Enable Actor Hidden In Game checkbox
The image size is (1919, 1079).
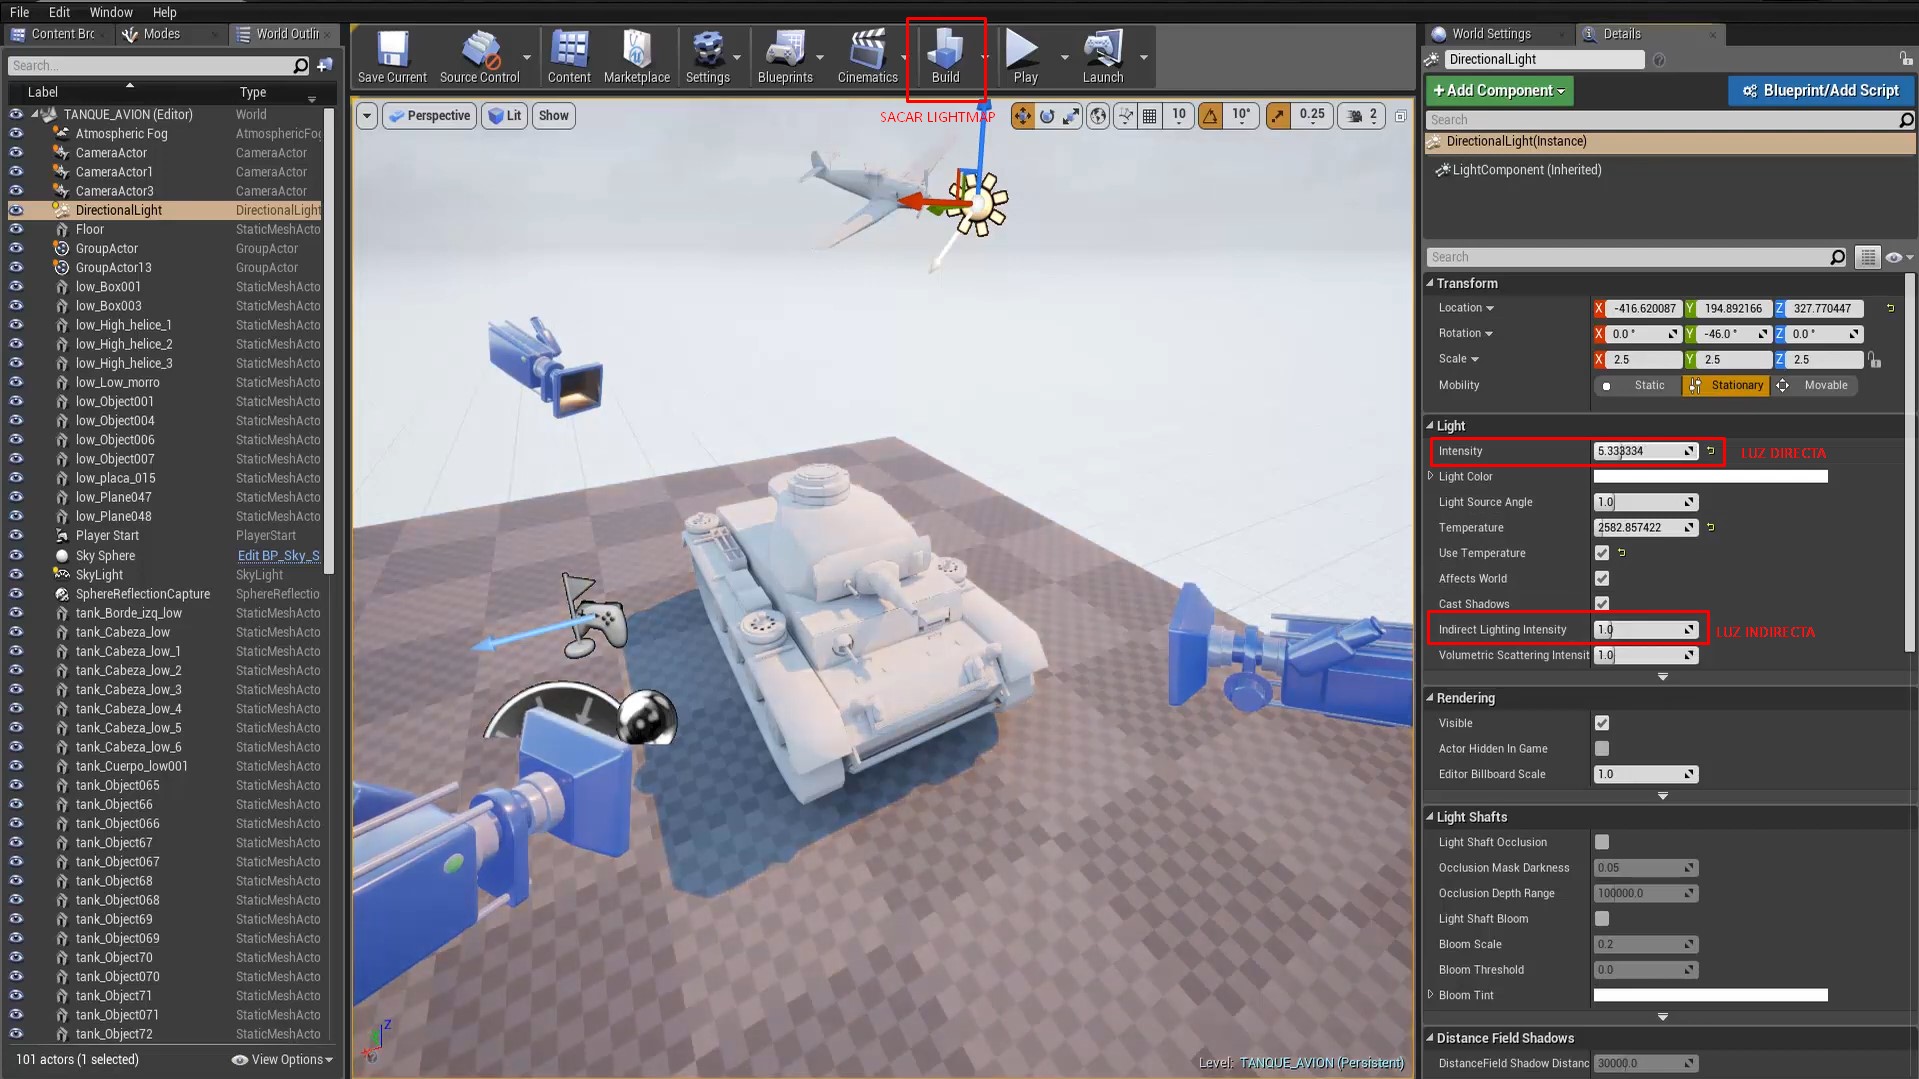1602,748
